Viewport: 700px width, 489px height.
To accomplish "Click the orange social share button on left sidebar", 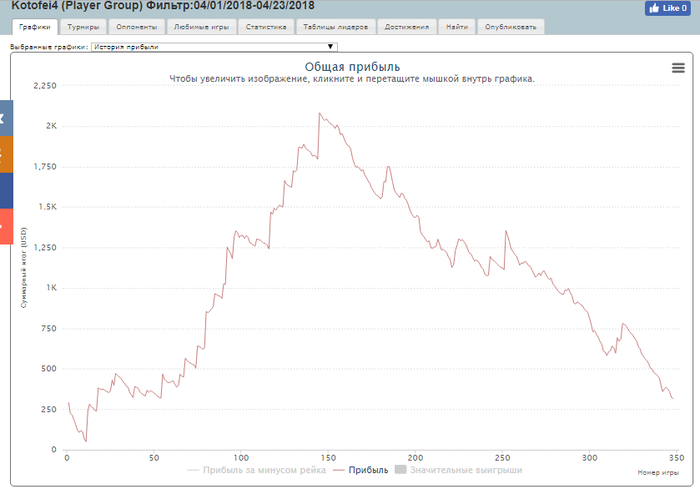I will pos(6,155).
